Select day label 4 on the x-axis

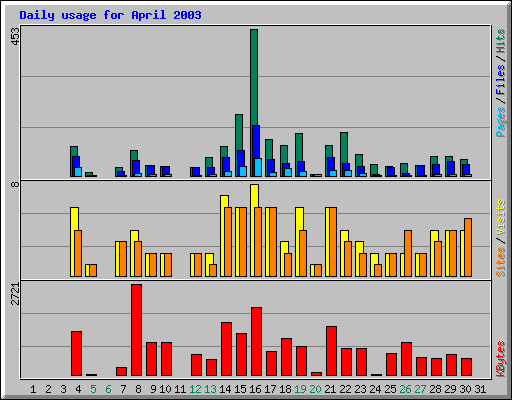coord(78,389)
